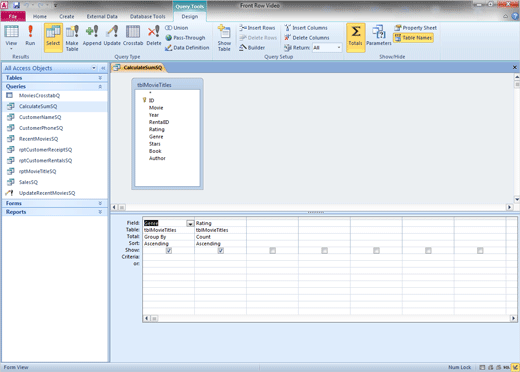Toggle Show checkbox for Rating column

221,250
